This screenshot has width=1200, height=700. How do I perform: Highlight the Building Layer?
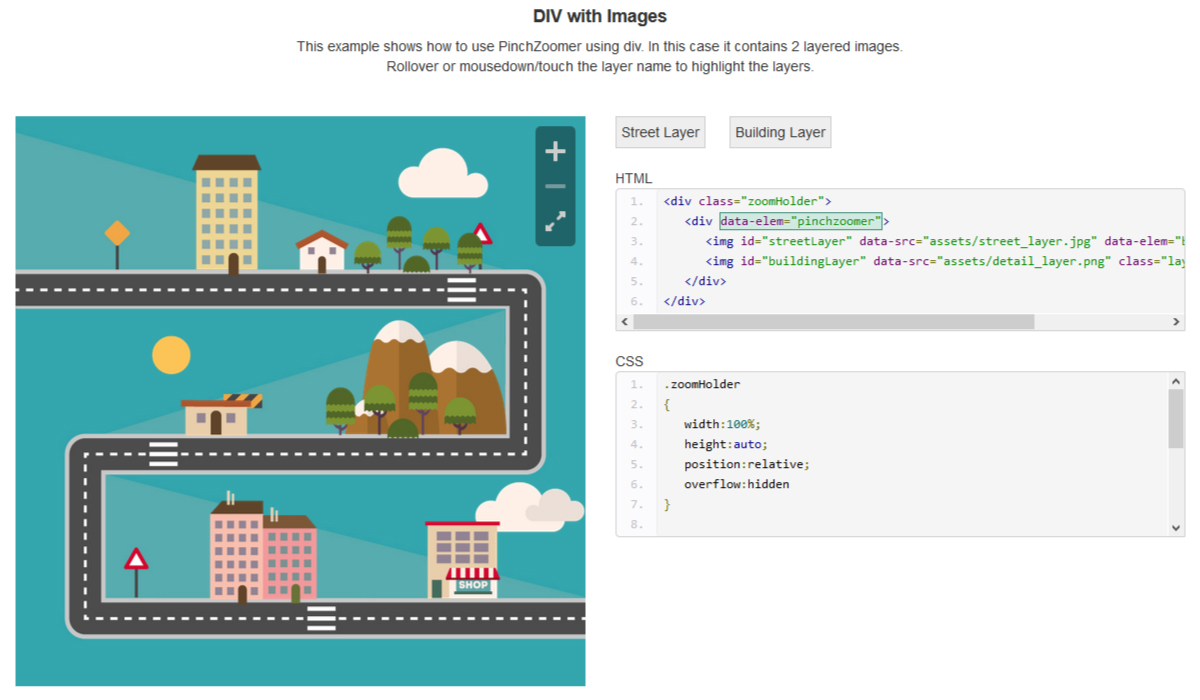[780, 132]
